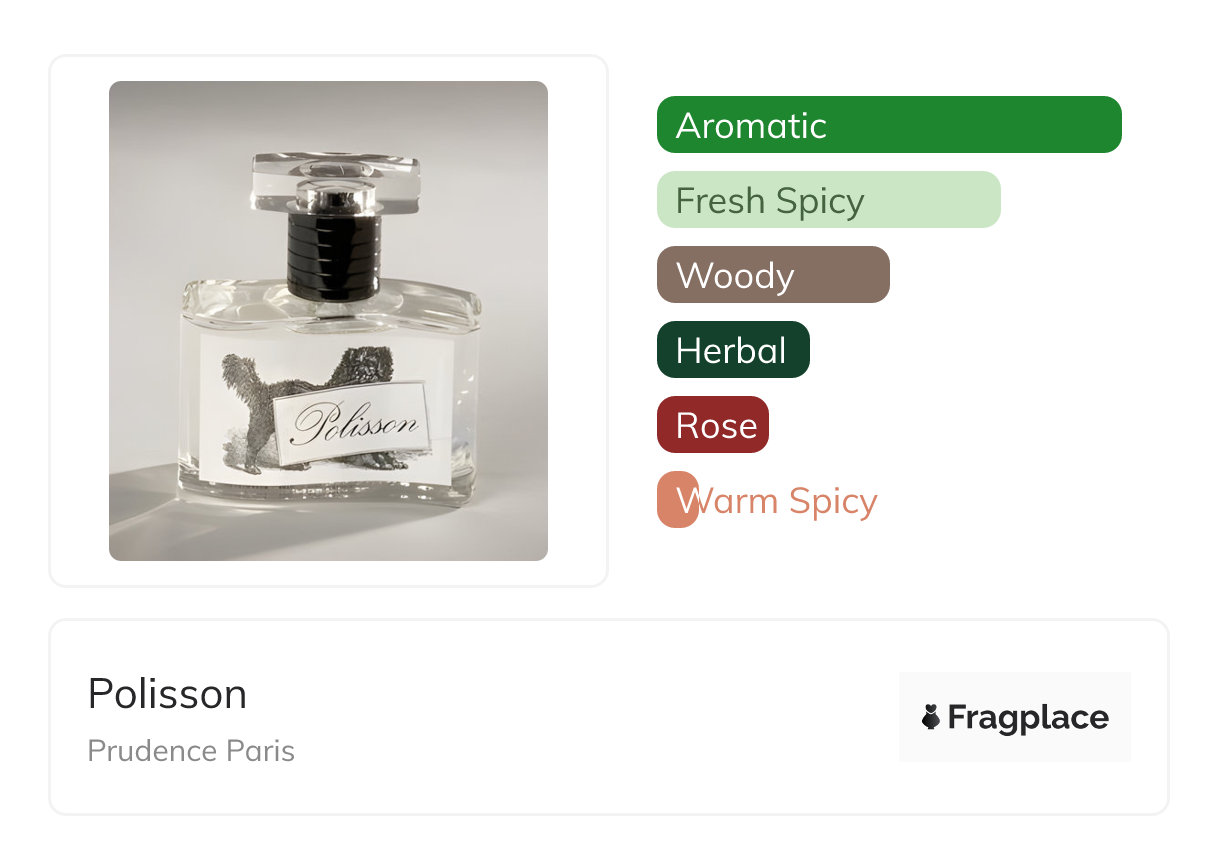Screen dimensions: 1218x864
Task: Pick the red Rose accord bar
Action: (x=713, y=425)
